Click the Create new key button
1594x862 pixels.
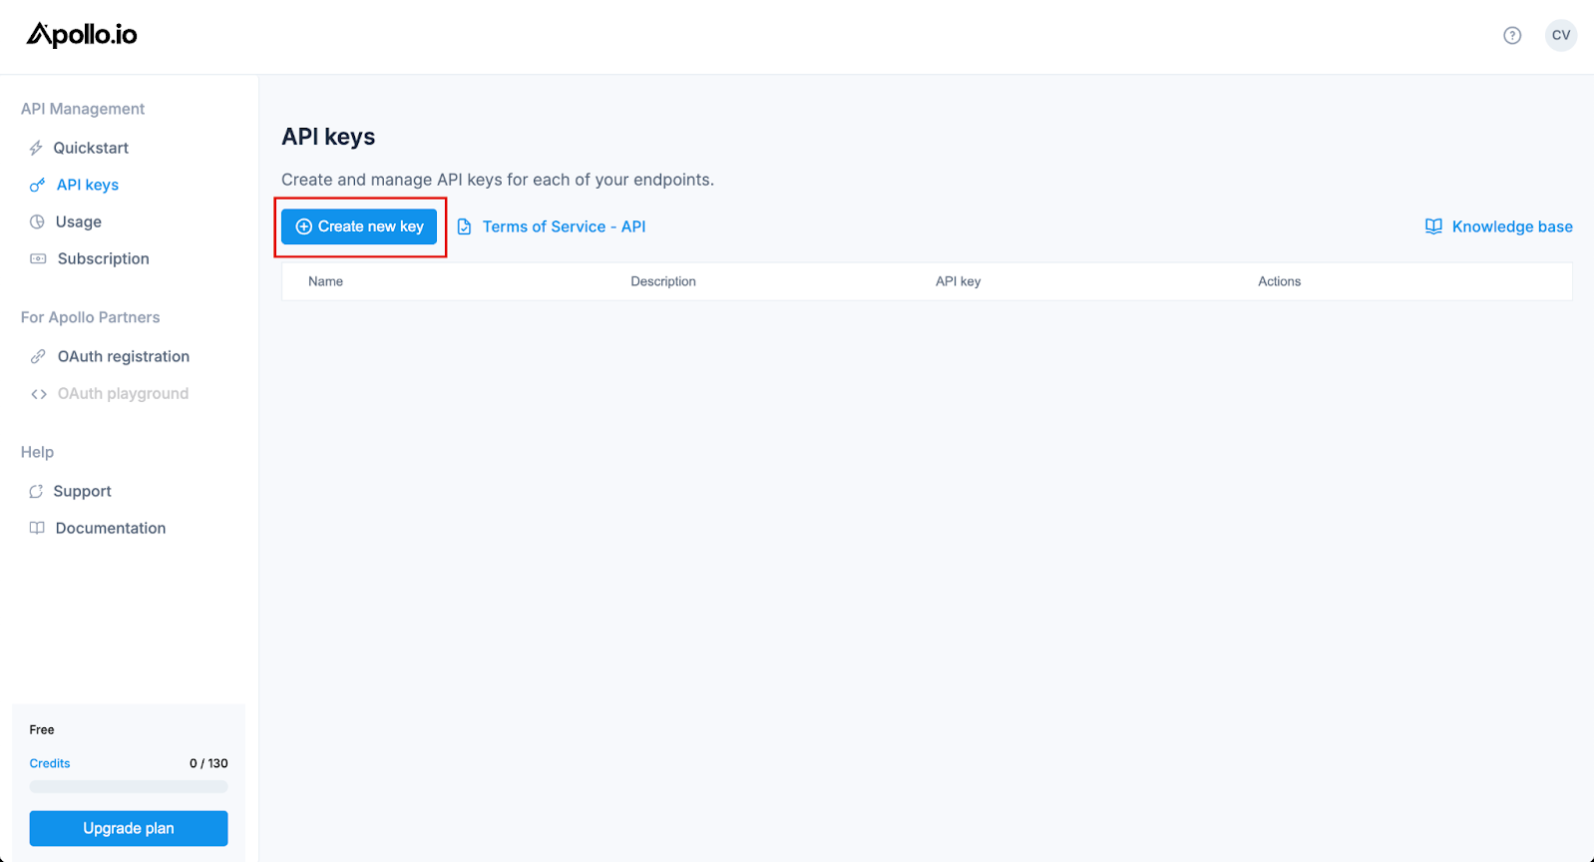click(359, 227)
